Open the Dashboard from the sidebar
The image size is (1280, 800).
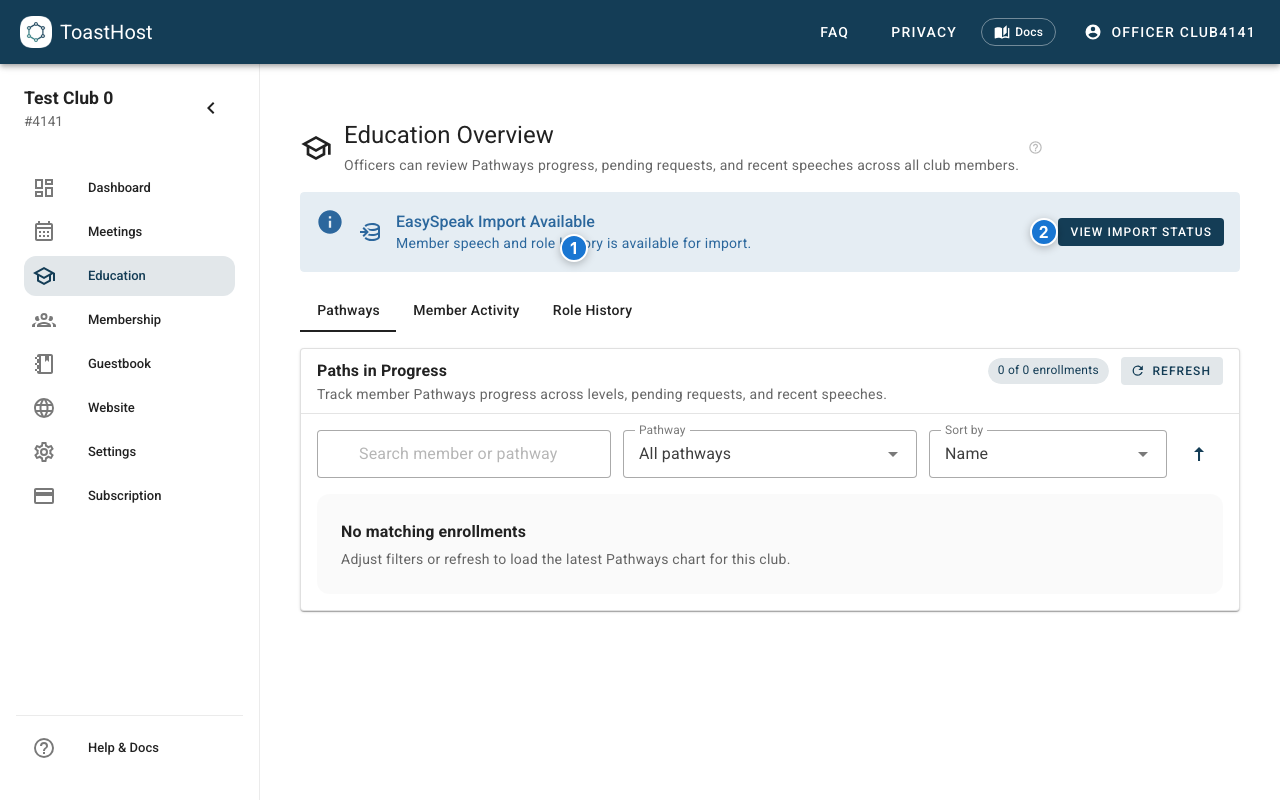44,187
